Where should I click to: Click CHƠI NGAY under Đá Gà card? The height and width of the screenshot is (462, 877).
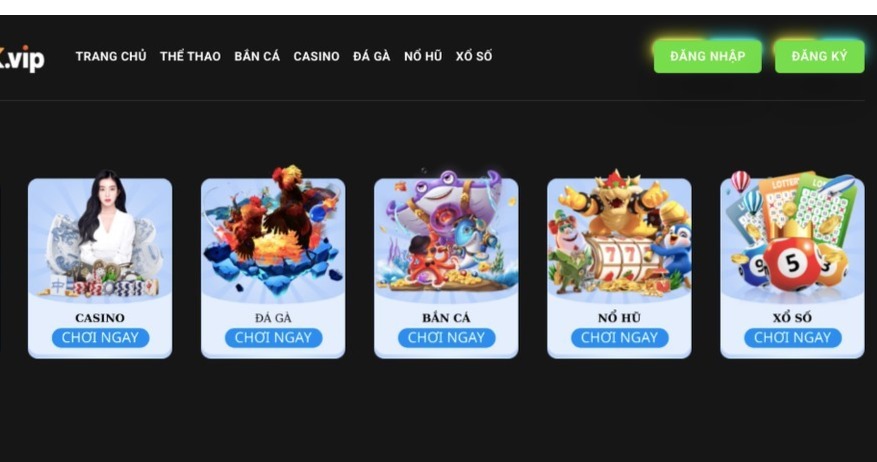coord(273,338)
